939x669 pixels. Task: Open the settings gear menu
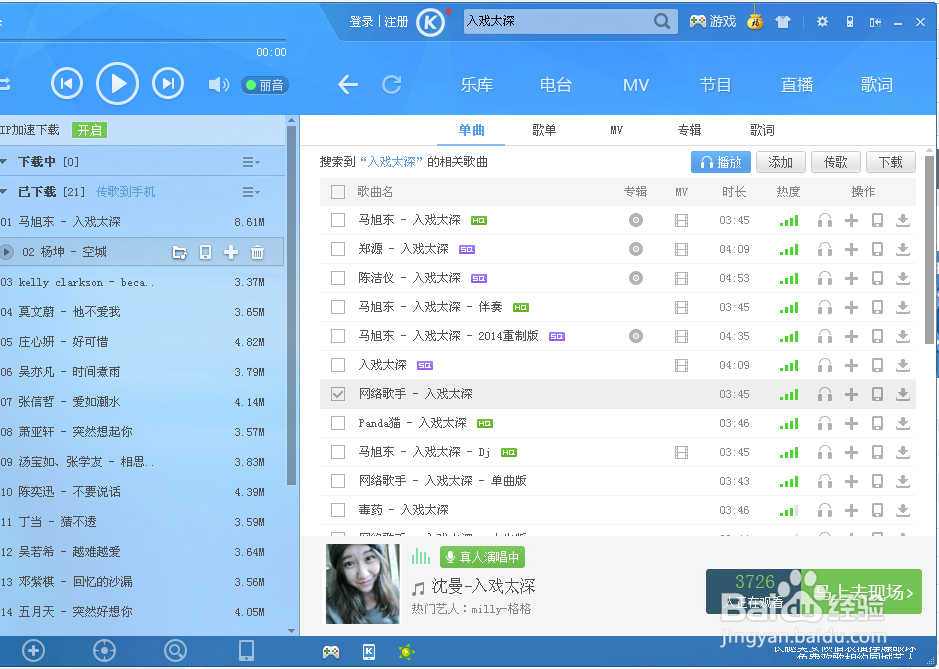[822, 22]
